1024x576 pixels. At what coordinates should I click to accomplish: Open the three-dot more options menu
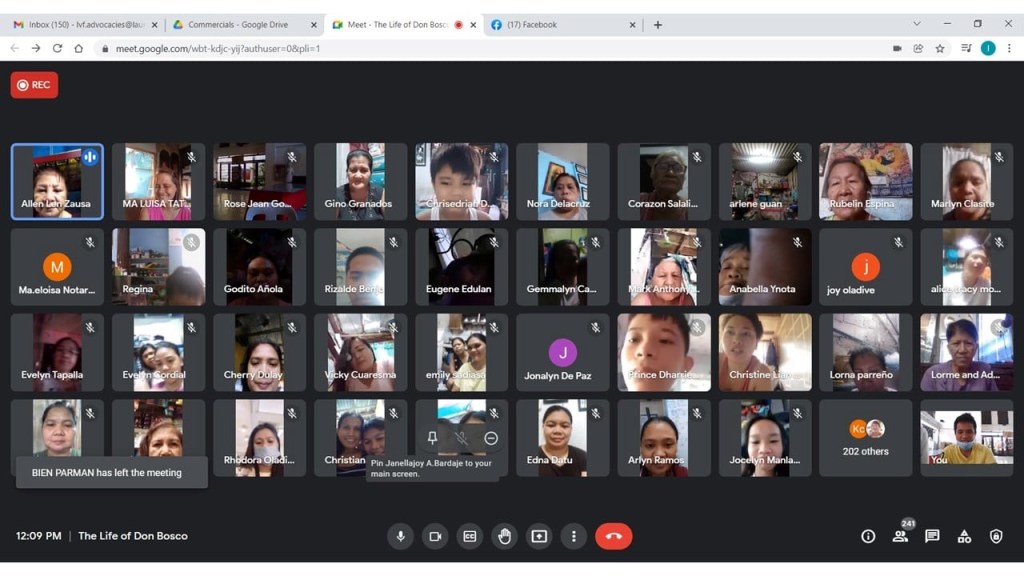[573, 536]
